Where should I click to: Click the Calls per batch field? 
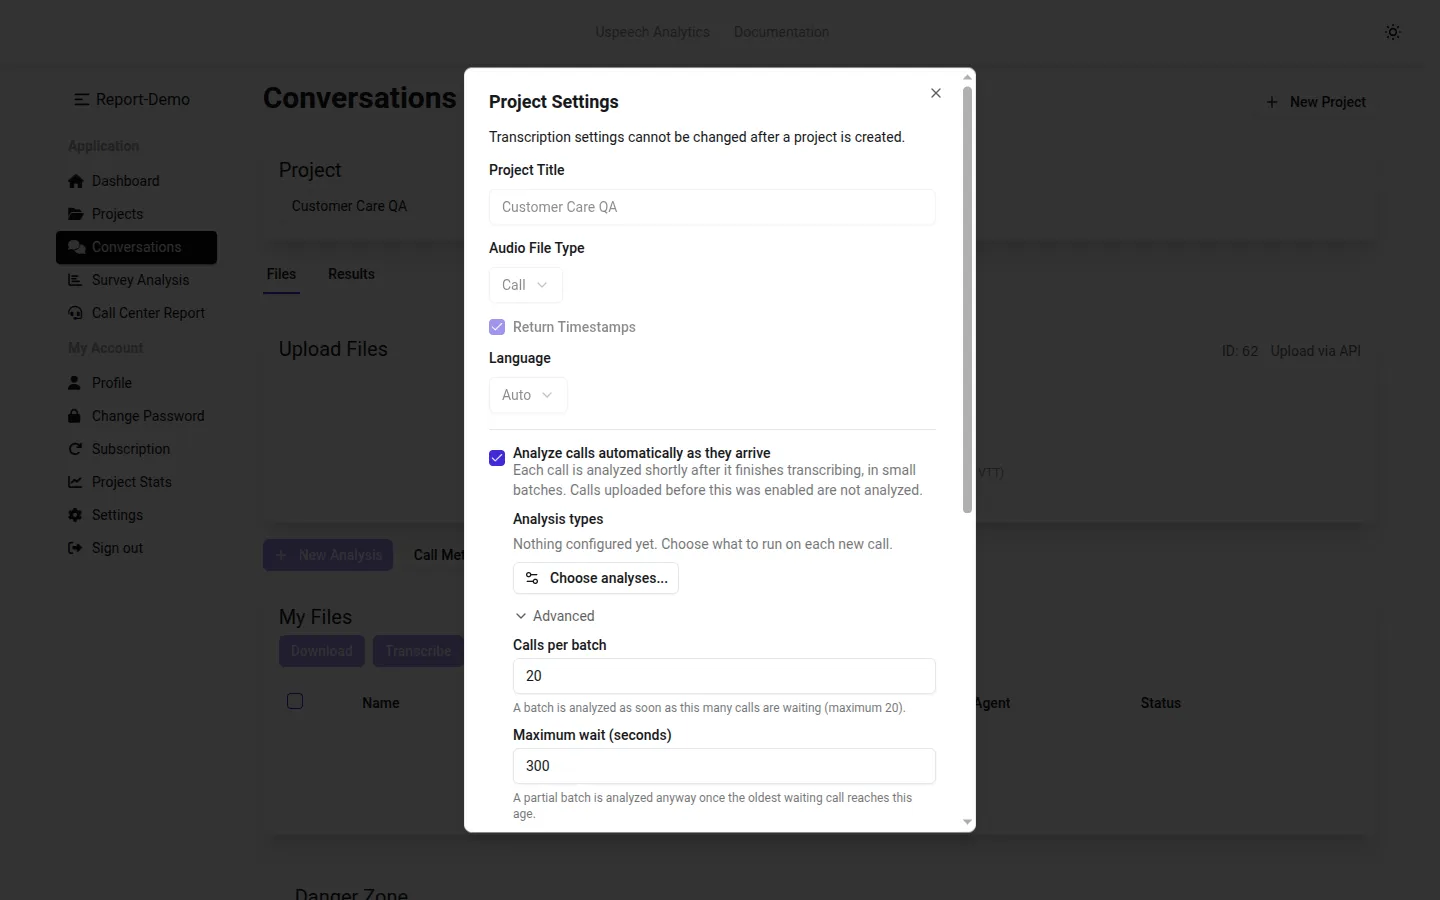point(724,676)
